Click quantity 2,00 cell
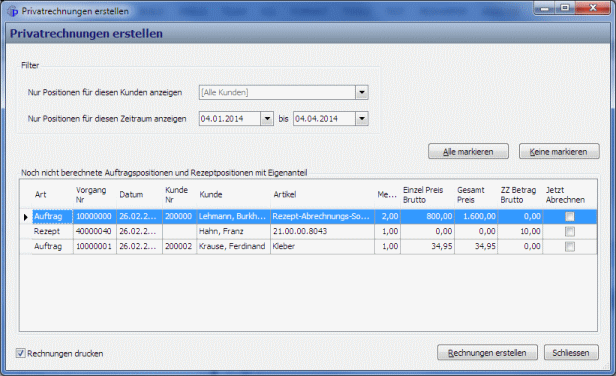 (x=387, y=216)
